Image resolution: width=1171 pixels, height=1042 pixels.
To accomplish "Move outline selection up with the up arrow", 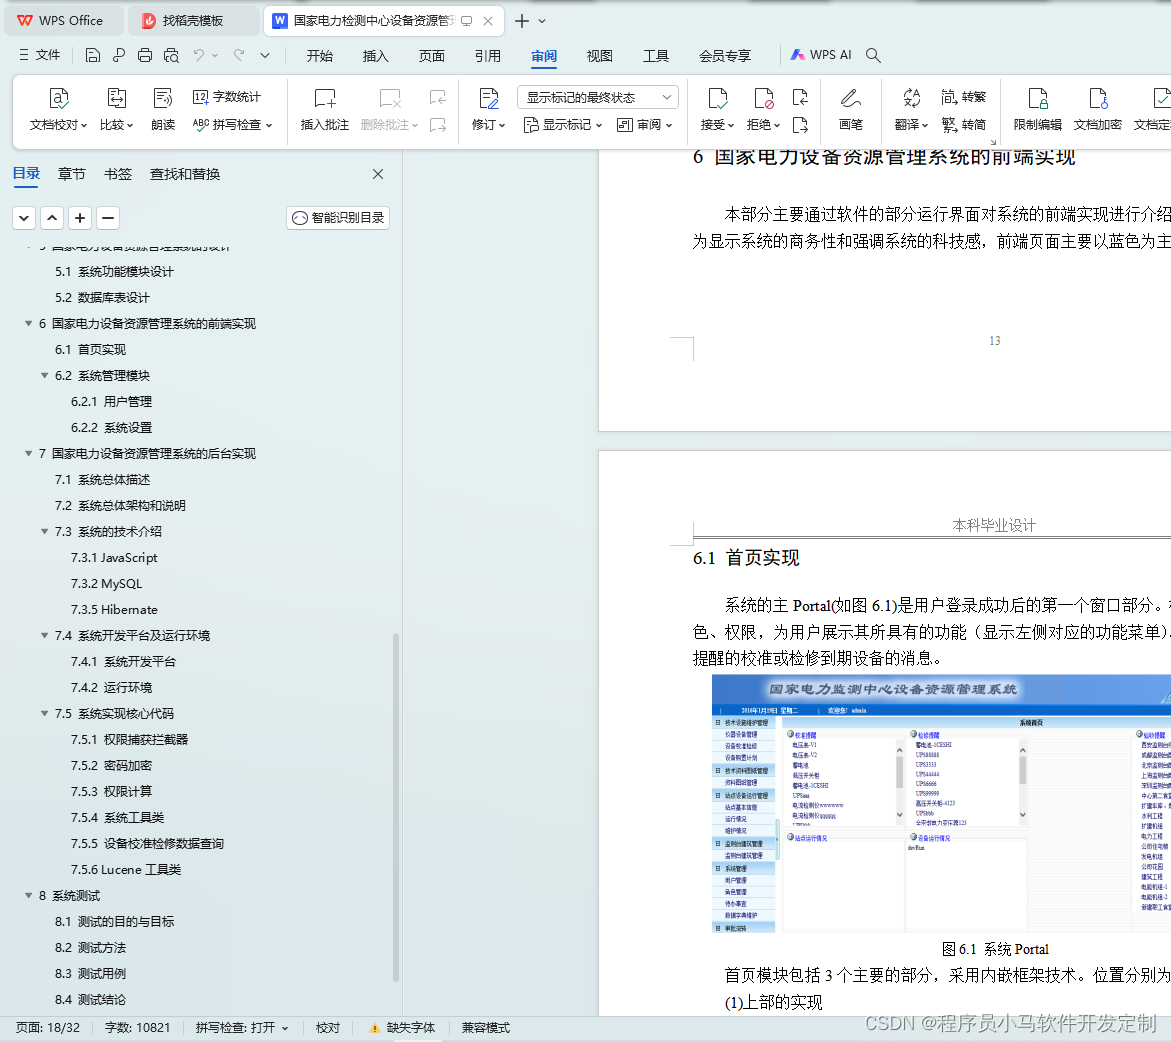I will [x=52, y=218].
